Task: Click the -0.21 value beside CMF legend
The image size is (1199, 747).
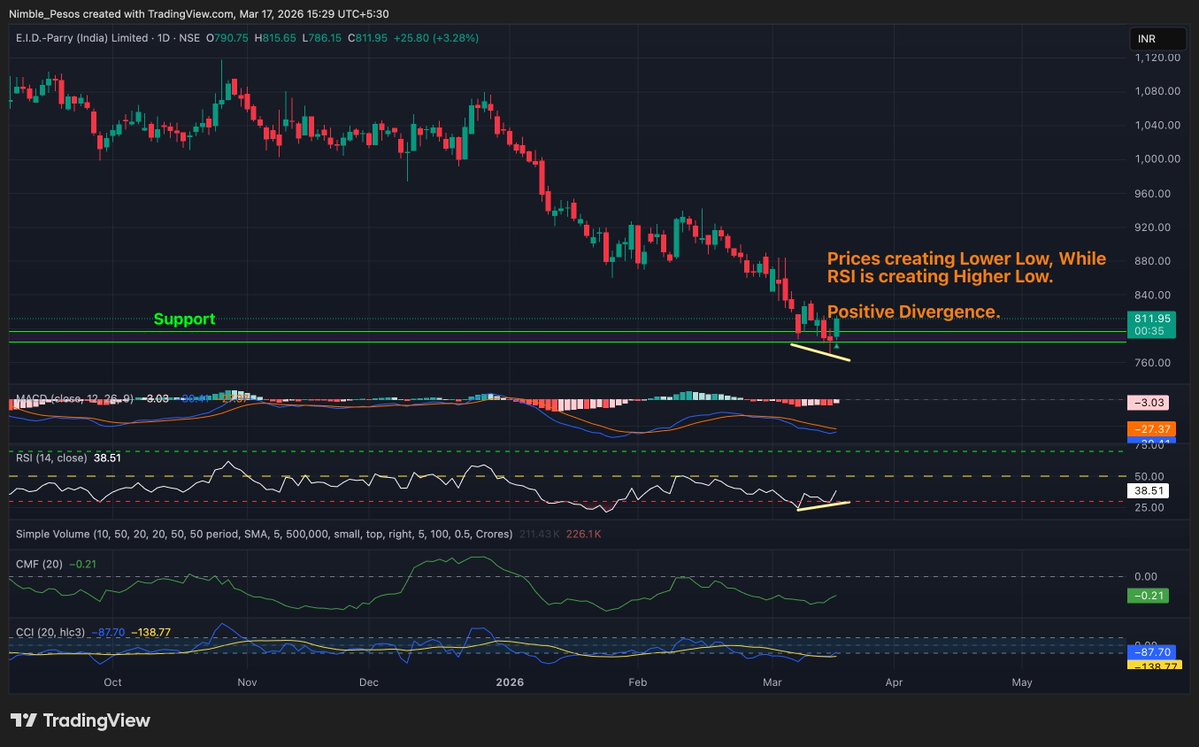Action: (83, 563)
